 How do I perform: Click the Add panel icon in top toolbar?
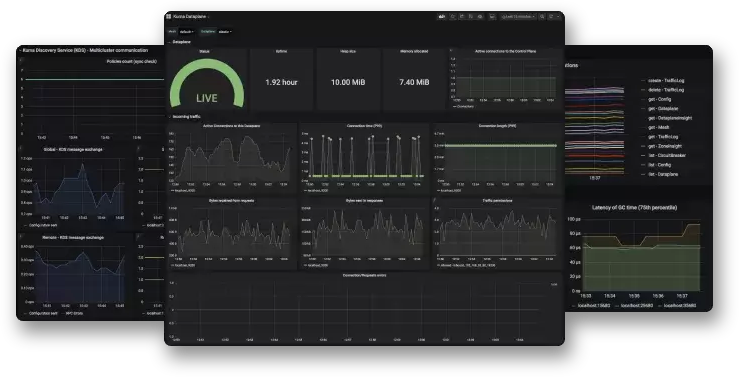pyautogui.click(x=442, y=16)
